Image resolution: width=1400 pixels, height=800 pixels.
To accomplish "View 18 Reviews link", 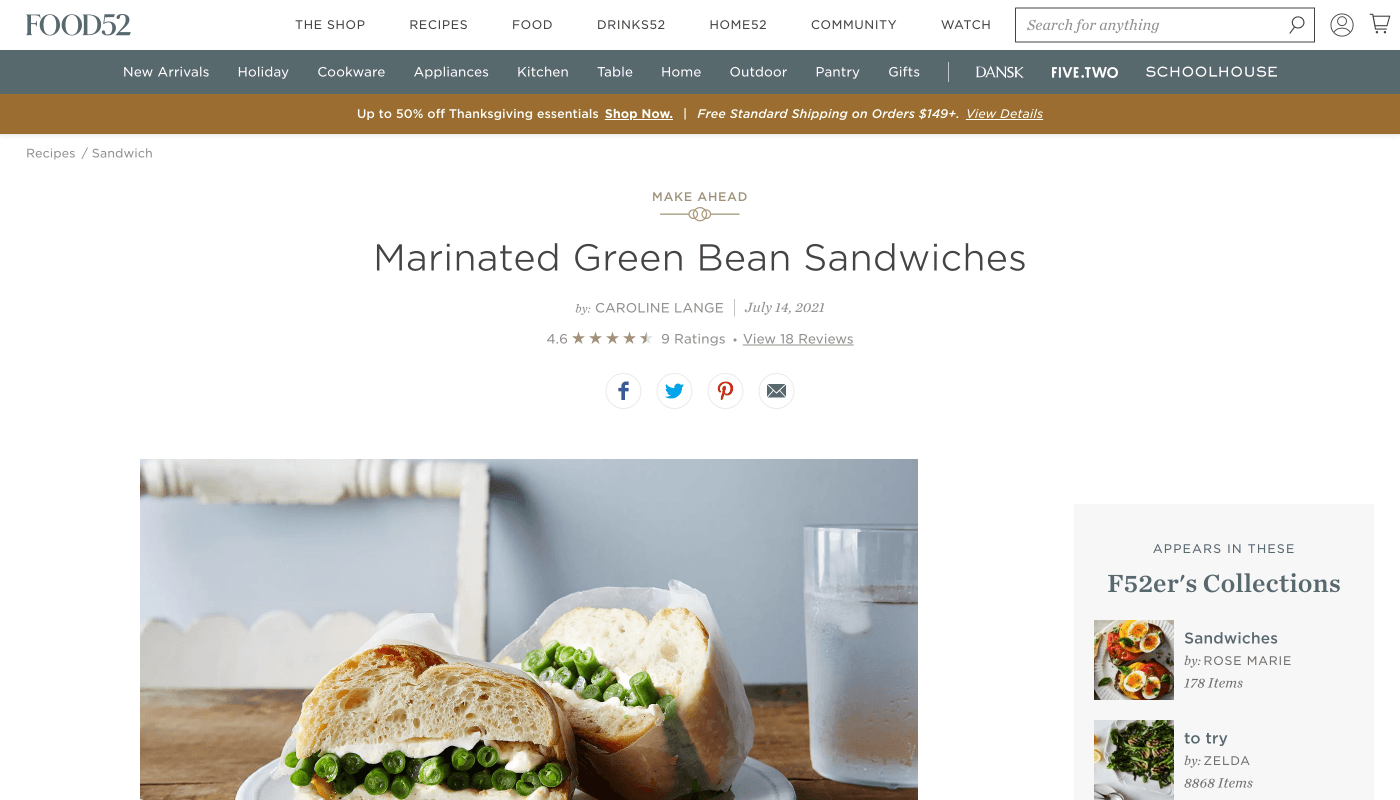I will click(x=798, y=339).
